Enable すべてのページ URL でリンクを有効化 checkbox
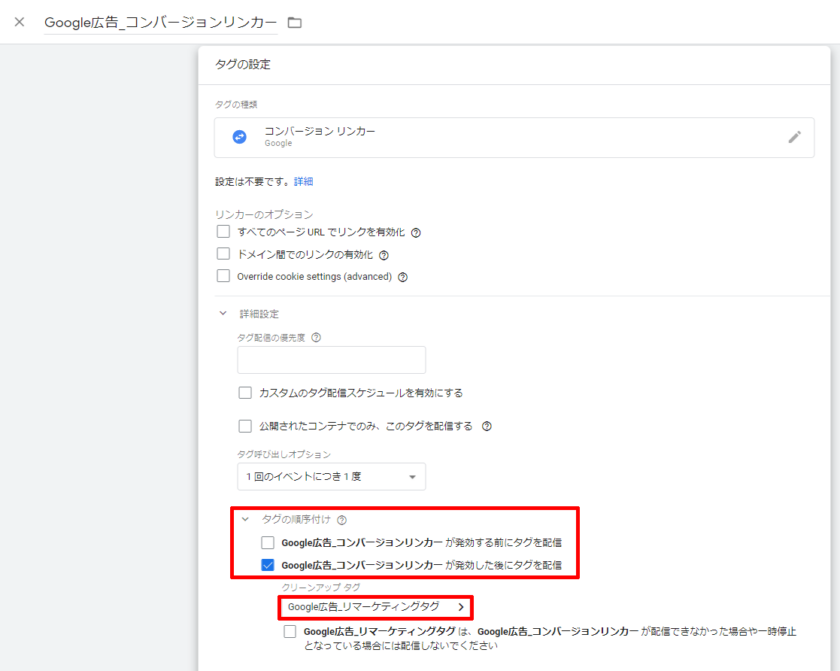This screenshot has width=840, height=671. click(223, 231)
